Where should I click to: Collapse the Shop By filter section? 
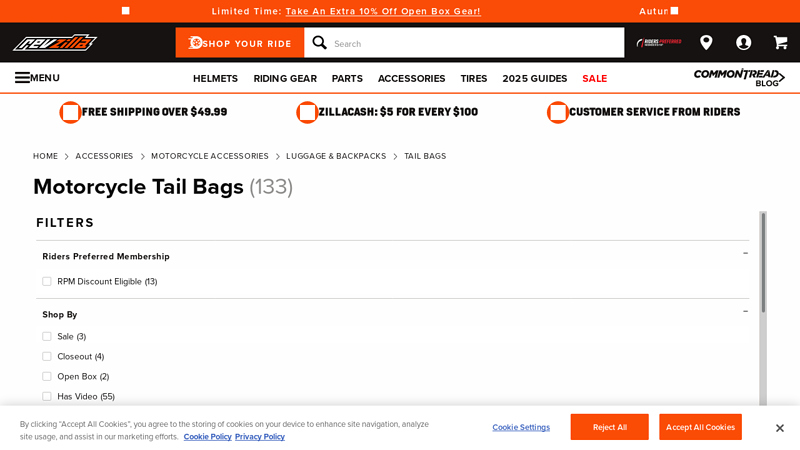click(745, 312)
